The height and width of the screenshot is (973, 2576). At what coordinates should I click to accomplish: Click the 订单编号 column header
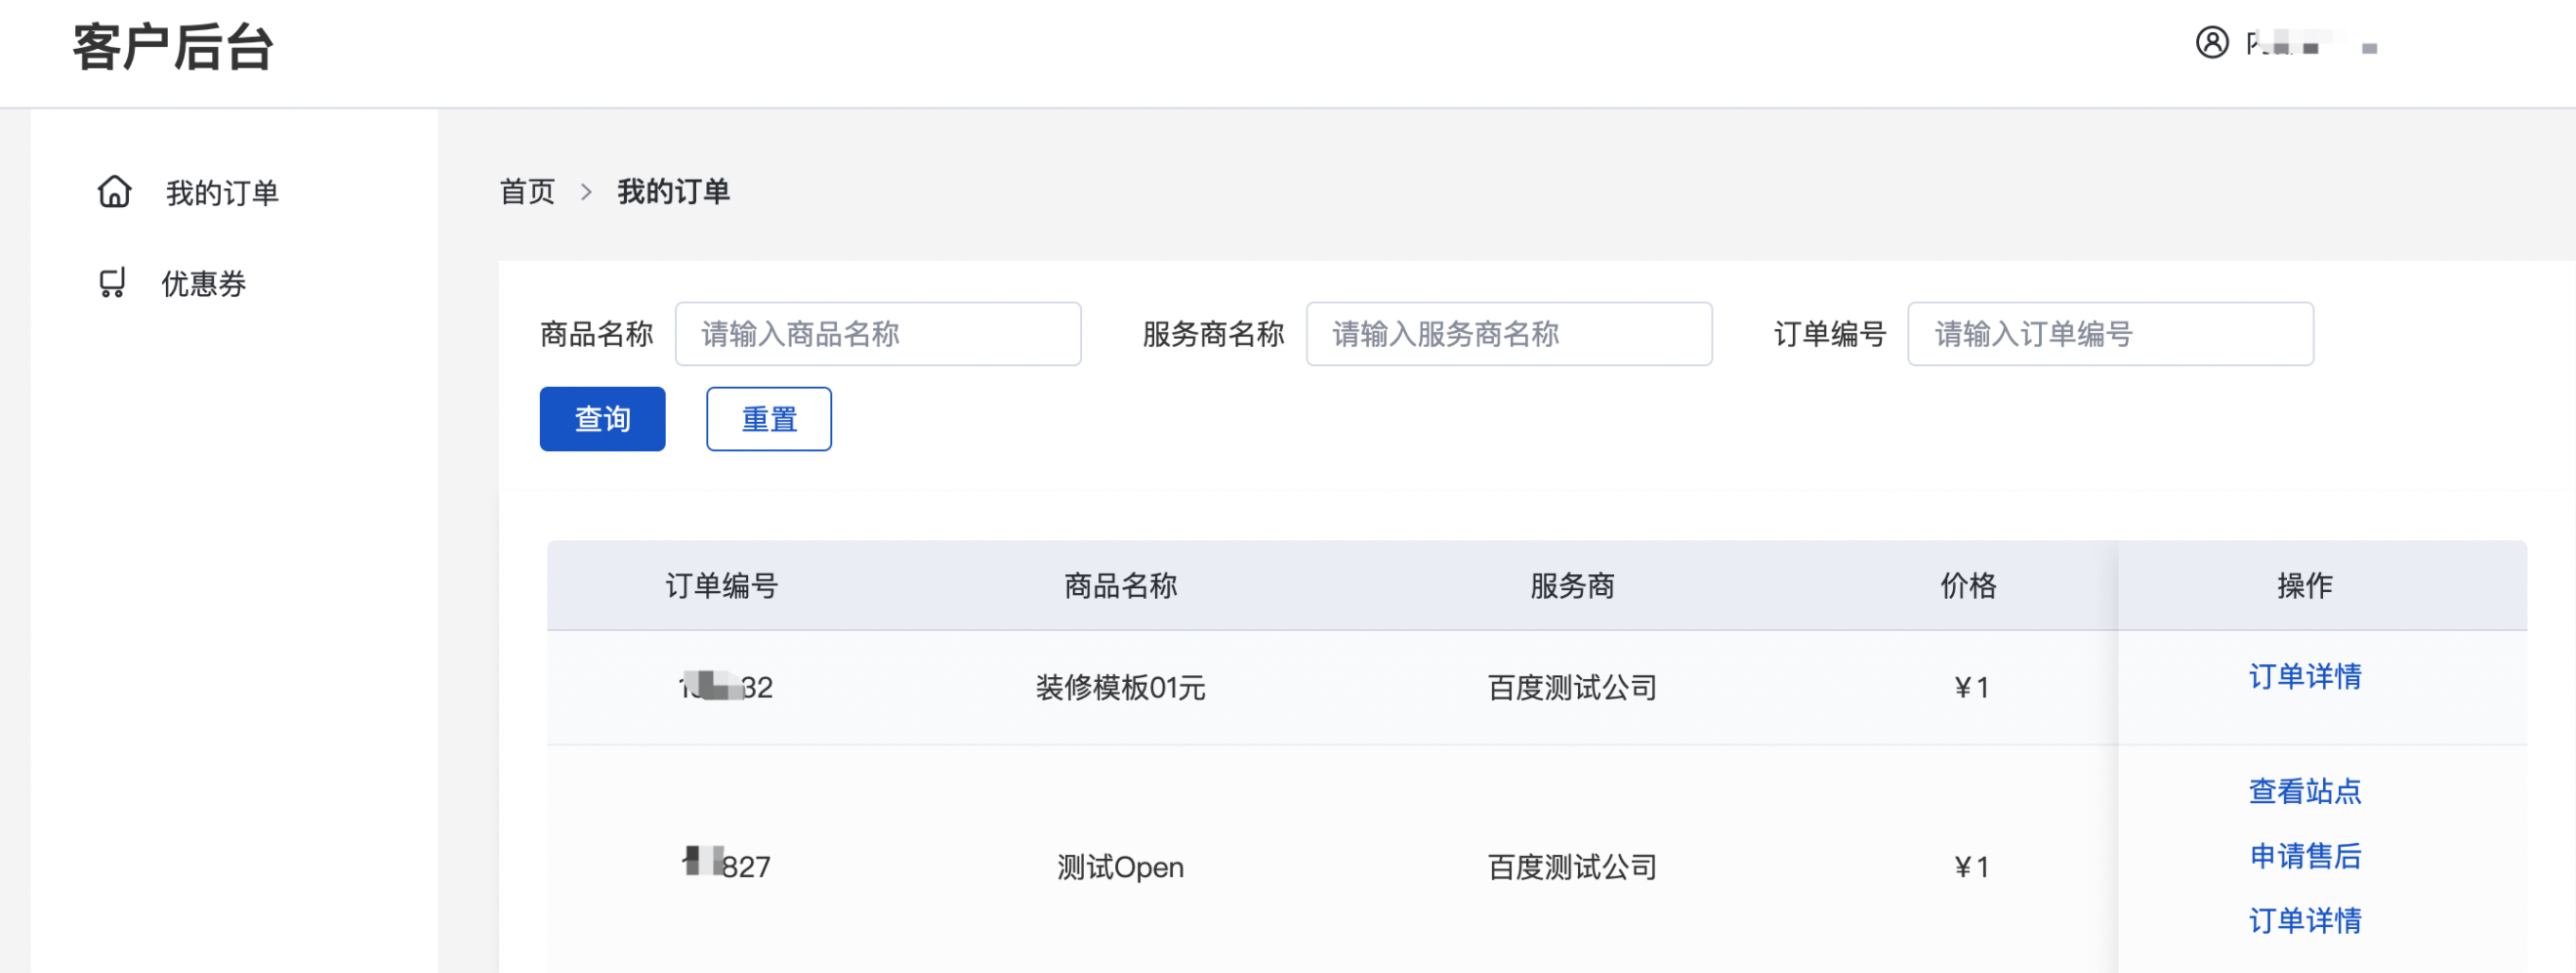coord(721,585)
